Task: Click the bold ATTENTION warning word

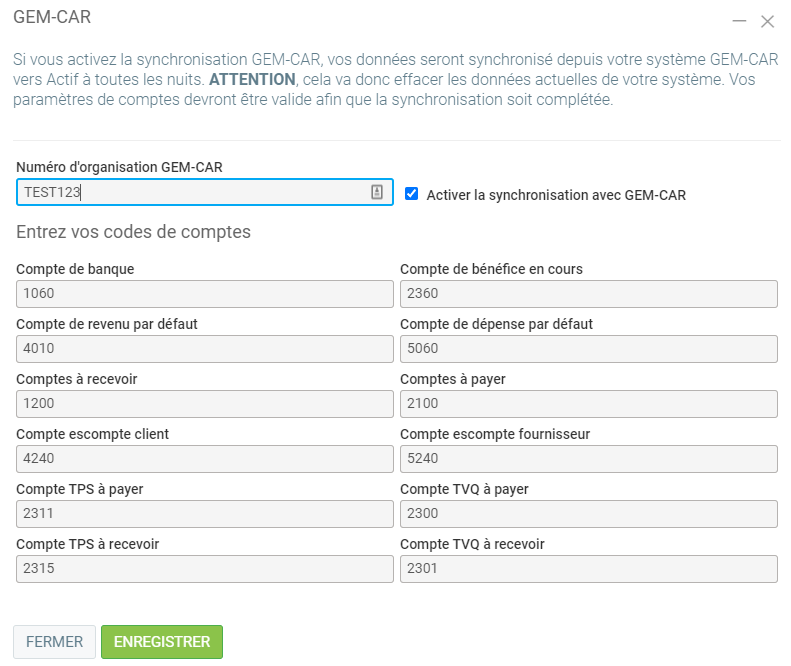Action: (252, 80)
